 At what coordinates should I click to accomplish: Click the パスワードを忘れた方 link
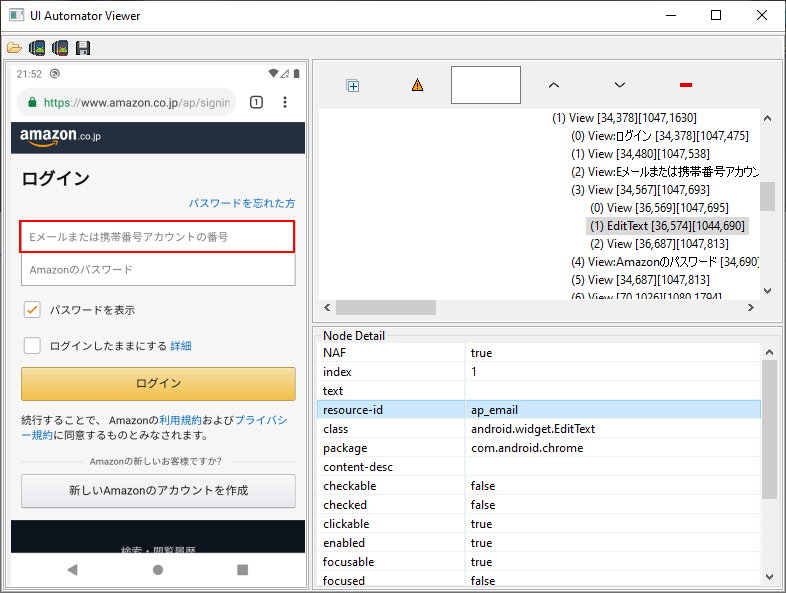pyautogui.click(x=242, y=203)
